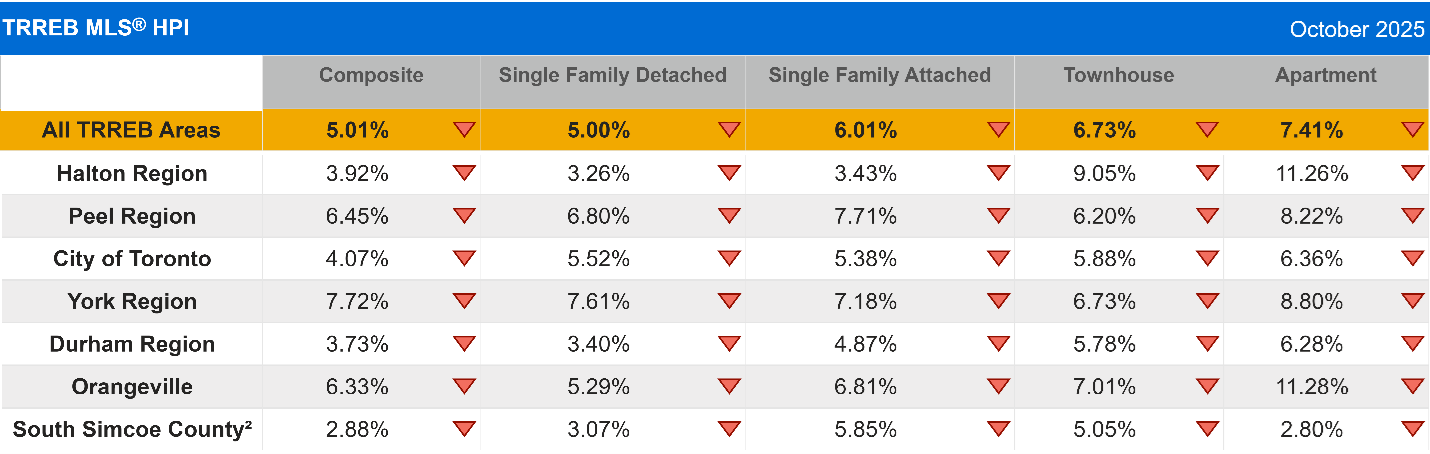Click the red arrow next to Halton Region Apartment 11.26%

(1412, 172)
